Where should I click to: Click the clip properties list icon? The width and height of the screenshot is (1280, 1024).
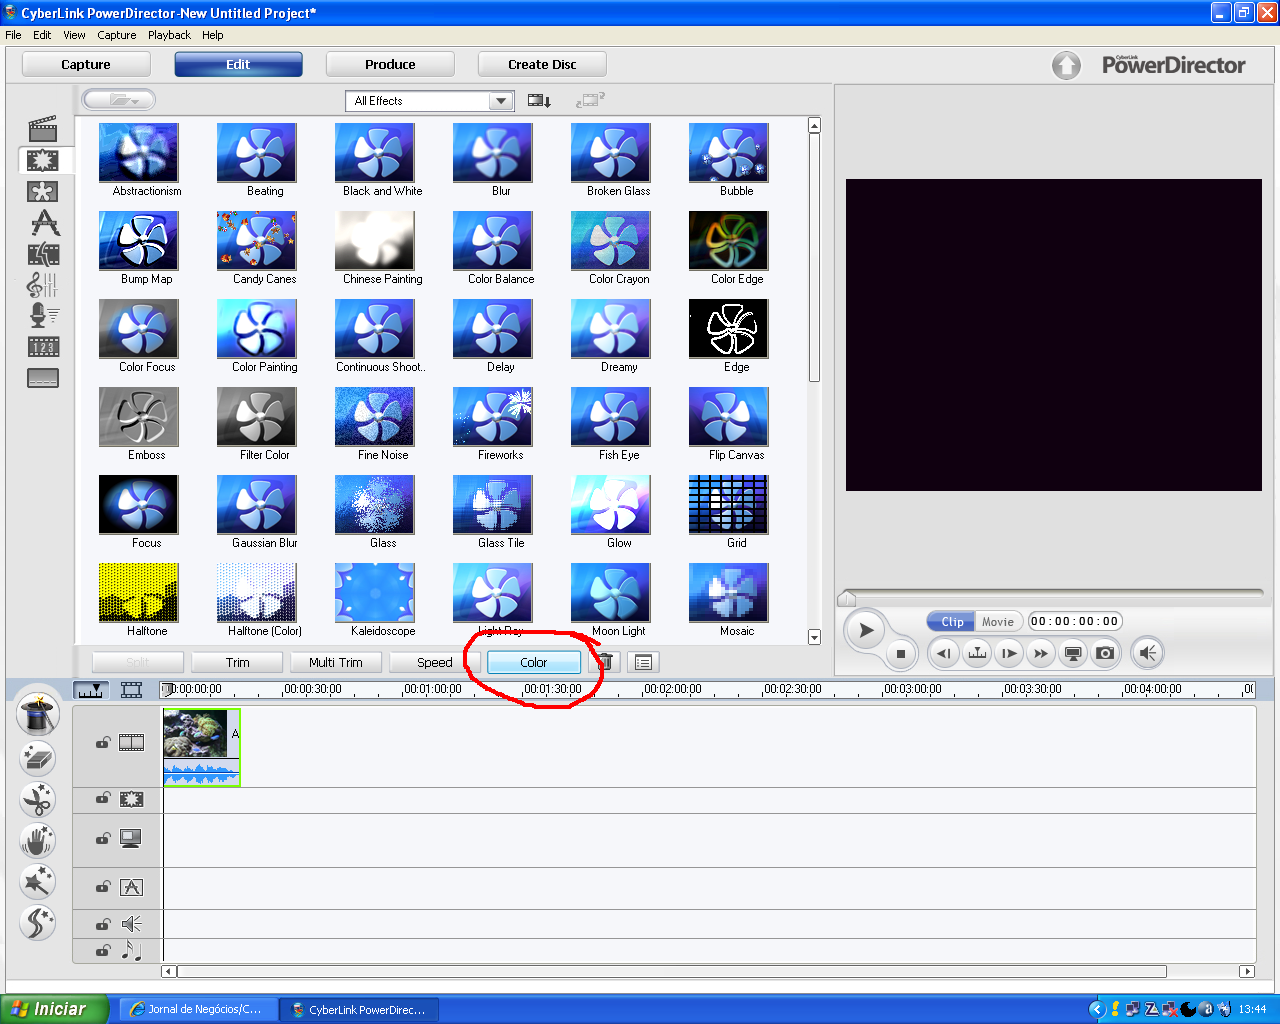point(643,662)
